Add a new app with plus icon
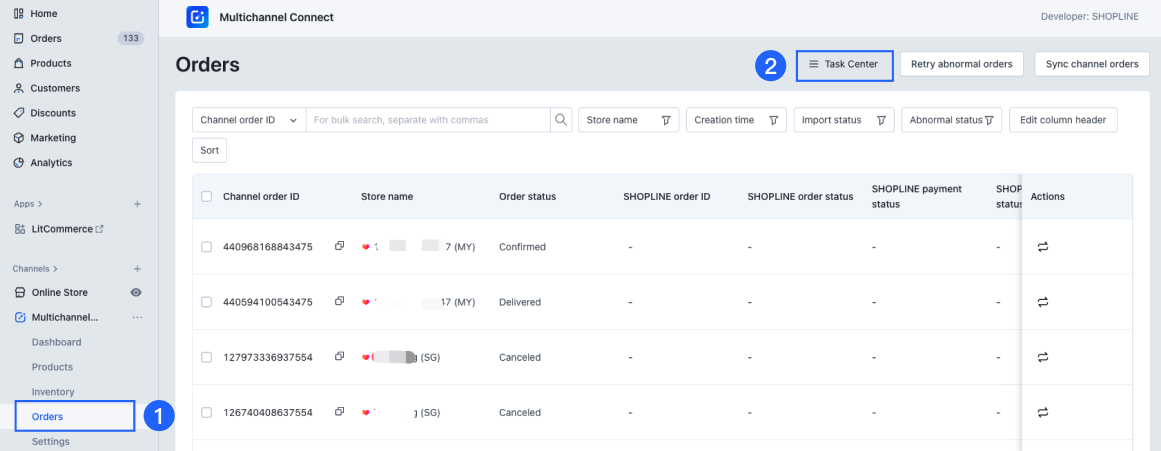The width and height of the screenshot is (1161, 451). pos(137,204)
